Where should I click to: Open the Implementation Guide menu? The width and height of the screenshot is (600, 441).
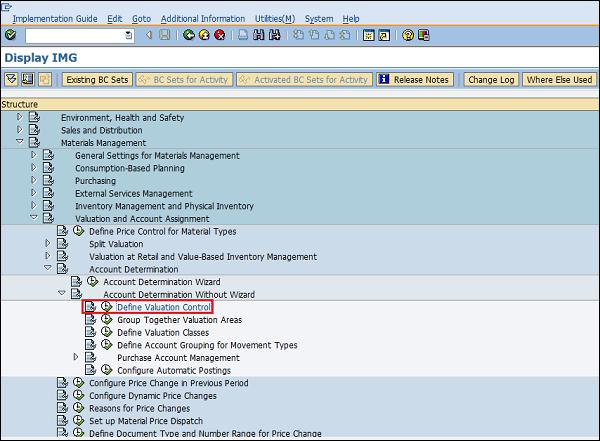coord(55,19)
